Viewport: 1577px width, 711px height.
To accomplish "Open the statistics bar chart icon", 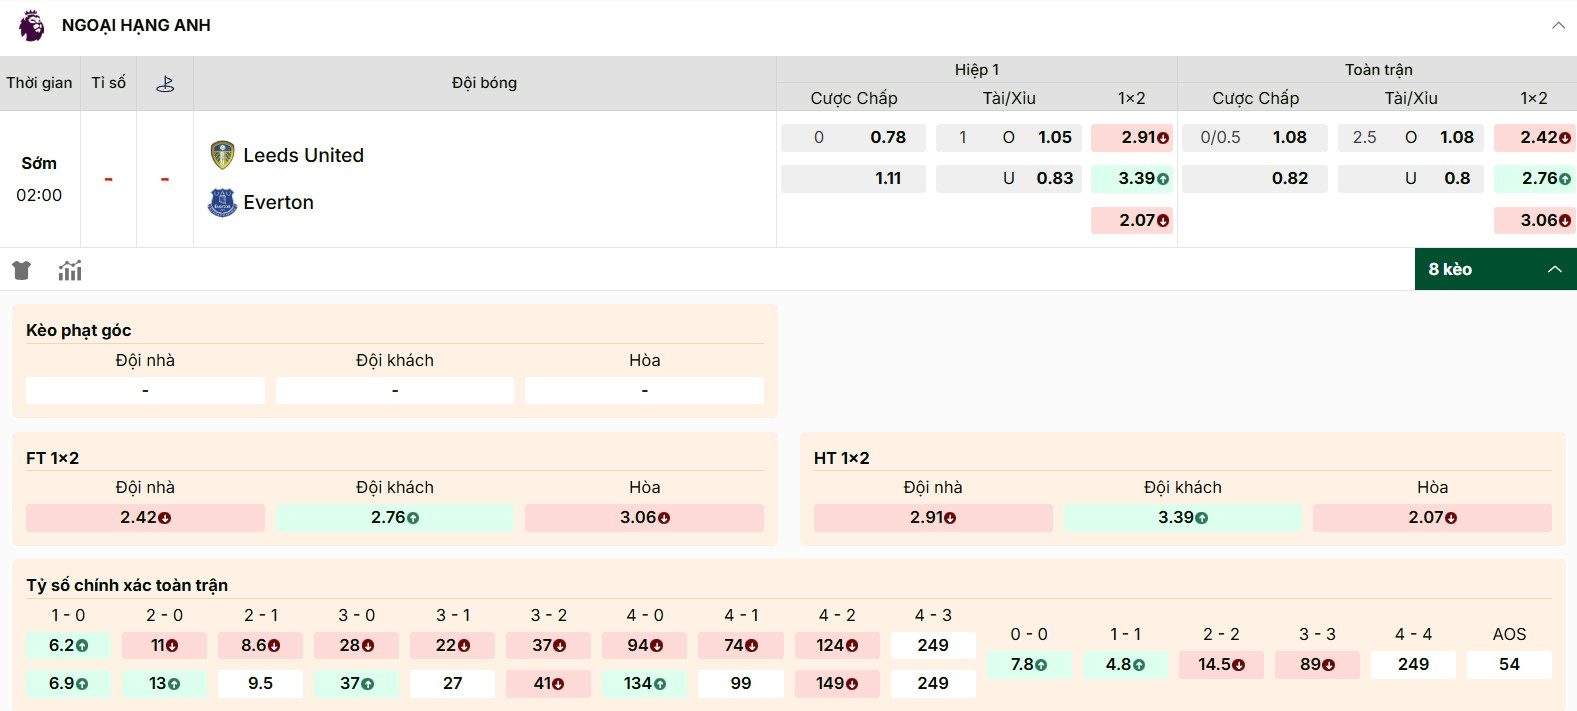I will [70, 270].
